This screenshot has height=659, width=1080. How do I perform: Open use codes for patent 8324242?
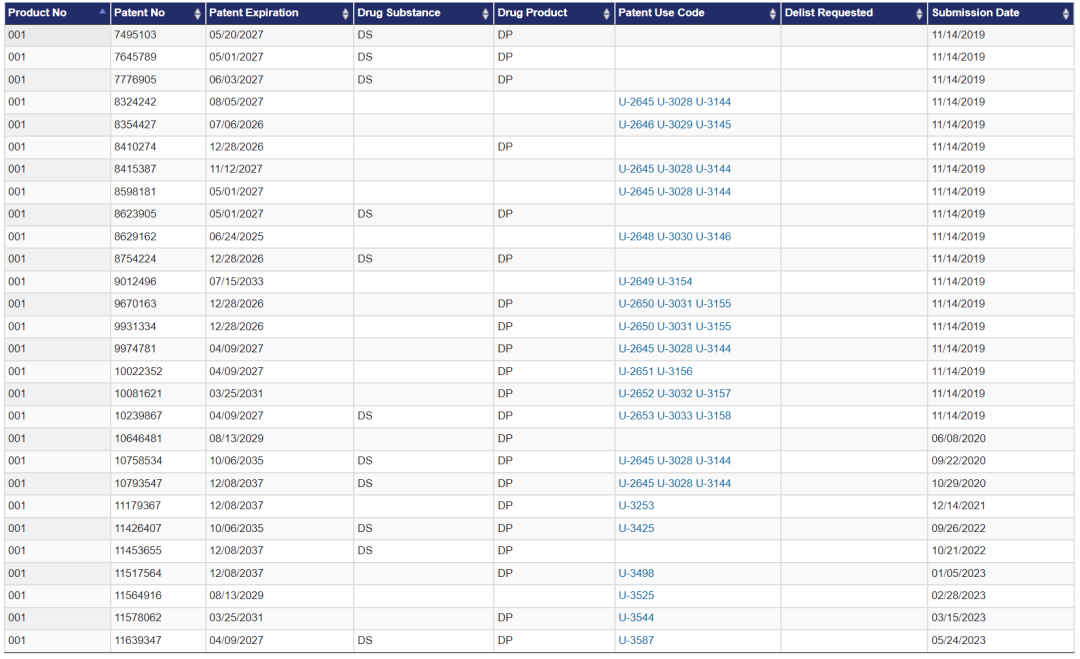[674, 102]
